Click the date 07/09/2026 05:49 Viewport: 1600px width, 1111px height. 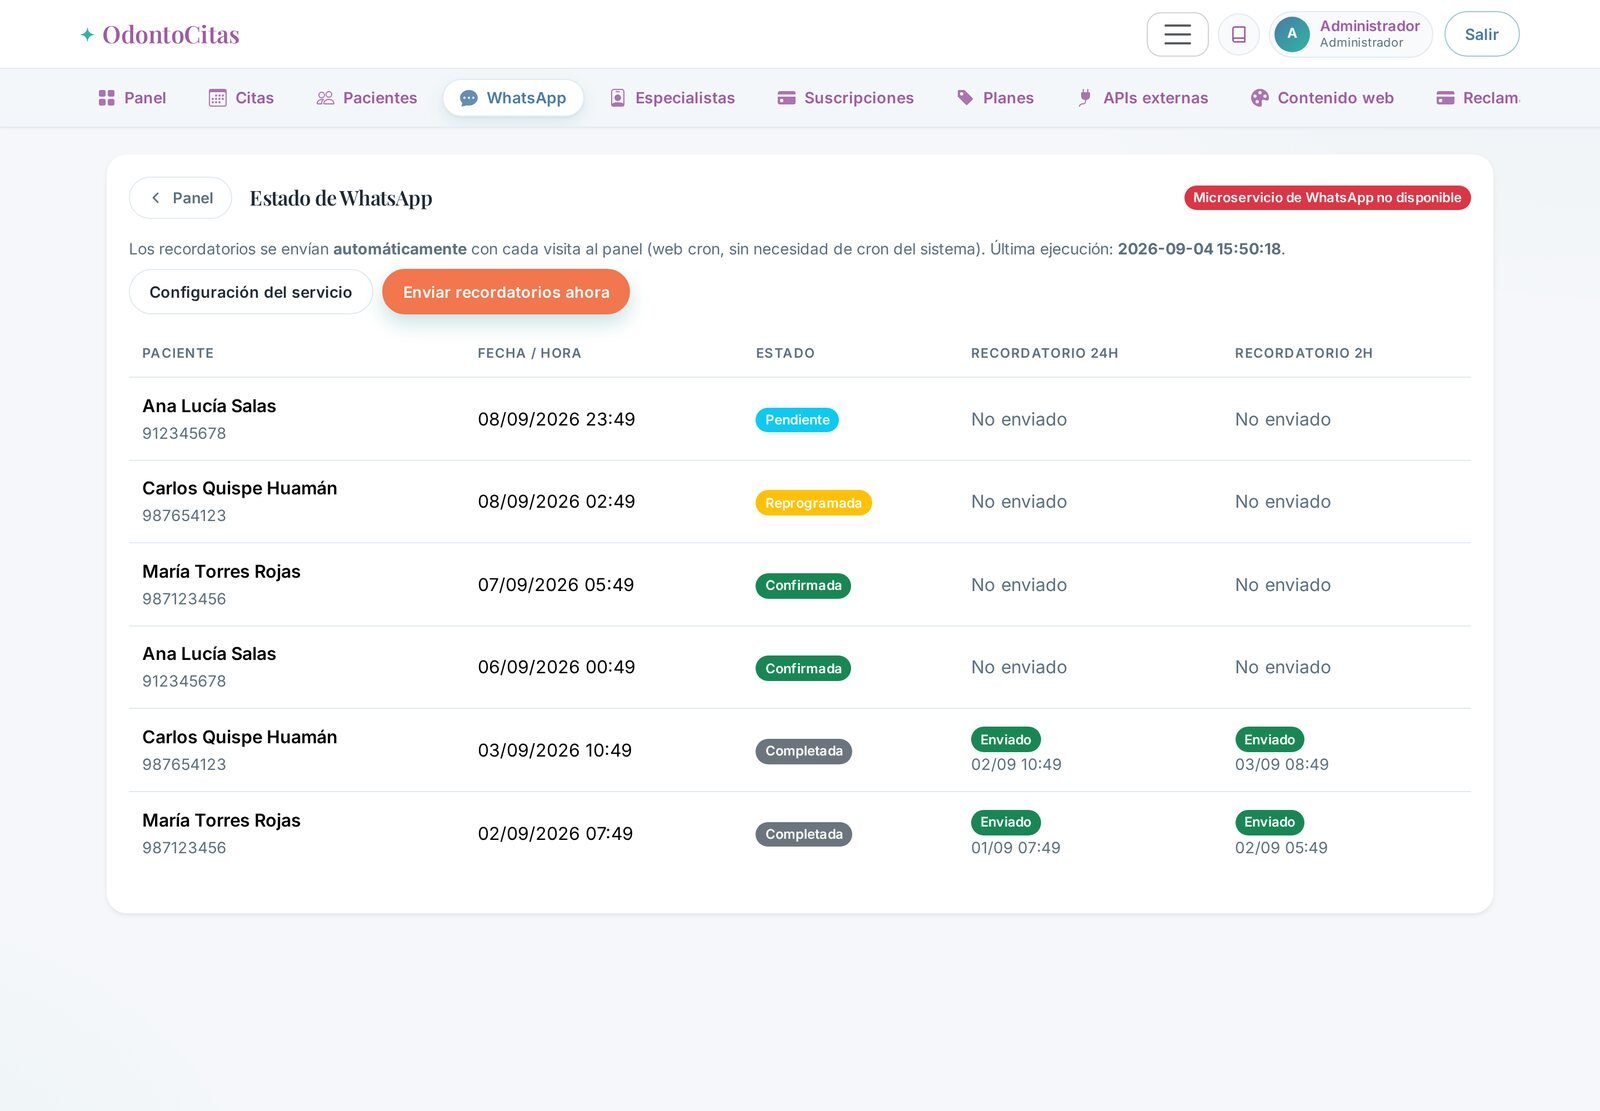(556, 585)
